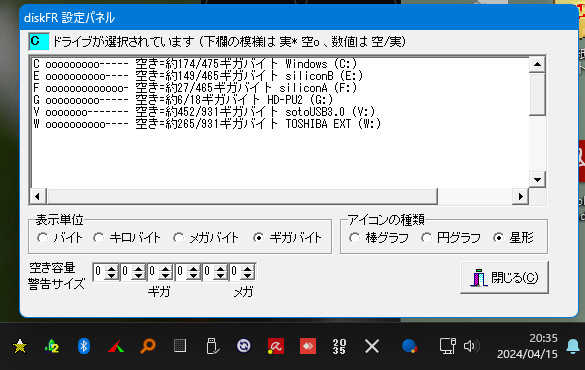Decrease the second warning size spinner
Image resolution: width=585 pixels, height=370 pixels.
pyautogui.click(x=138, y=276)
